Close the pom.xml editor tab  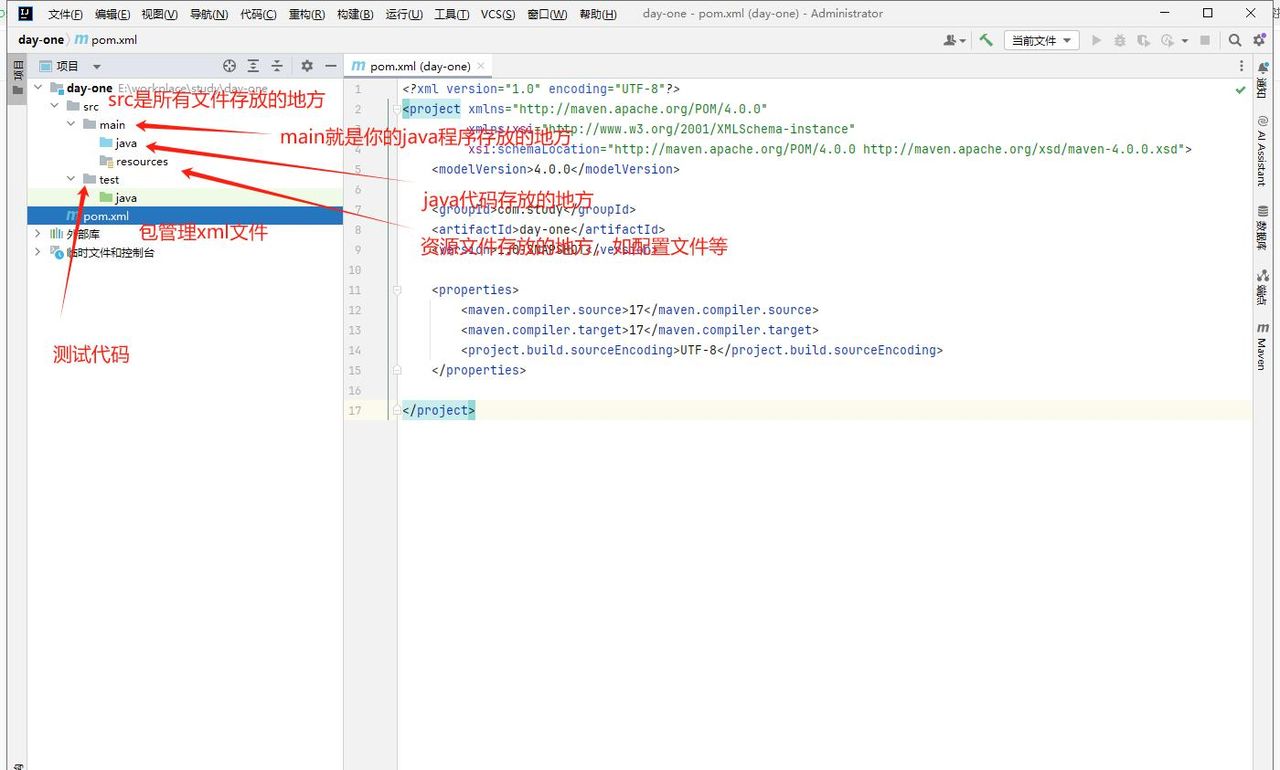pyautogui.click(x=481, y=66)
